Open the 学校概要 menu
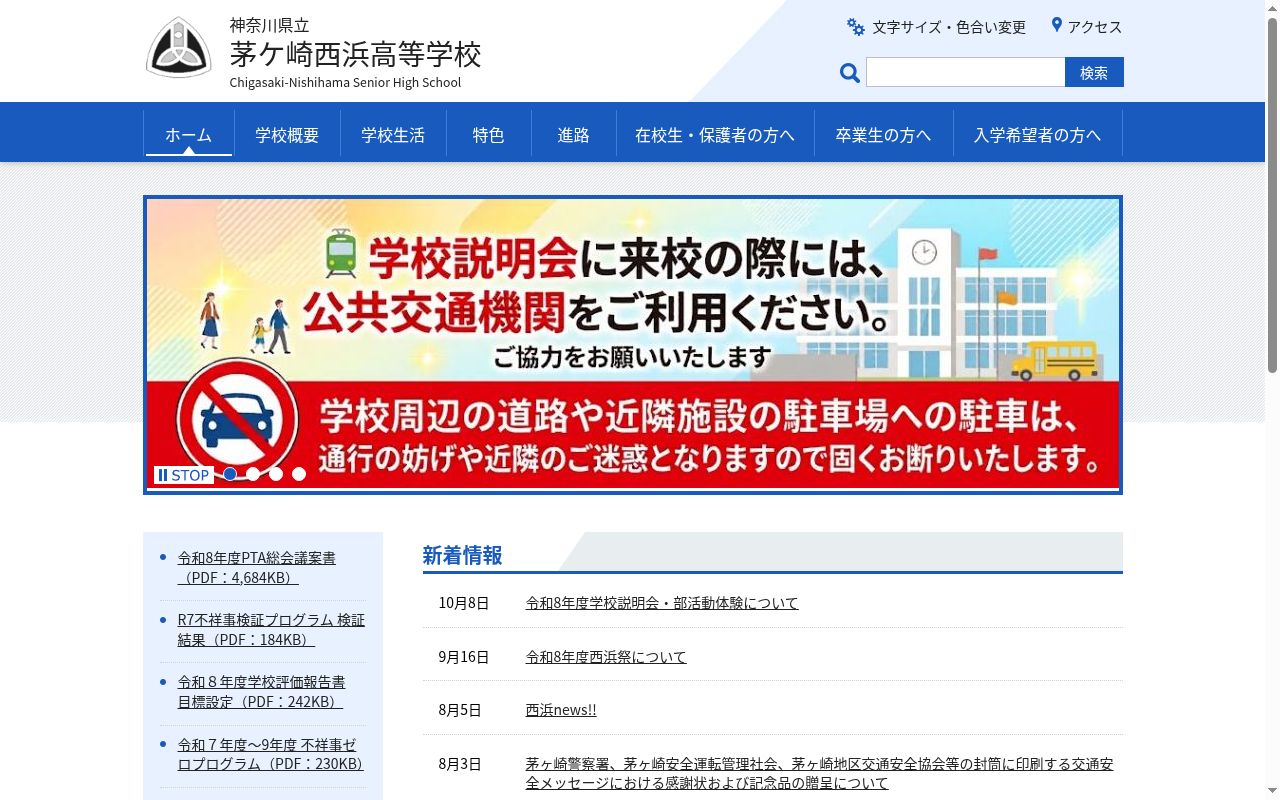1280x800 pixels. click(x=287, y=134)
